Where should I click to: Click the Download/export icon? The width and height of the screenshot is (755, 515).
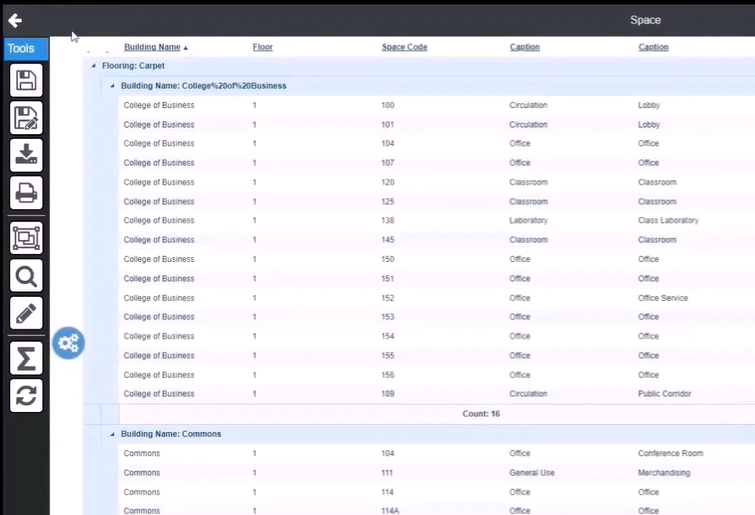pyautogui.click(x=26, y=155)
